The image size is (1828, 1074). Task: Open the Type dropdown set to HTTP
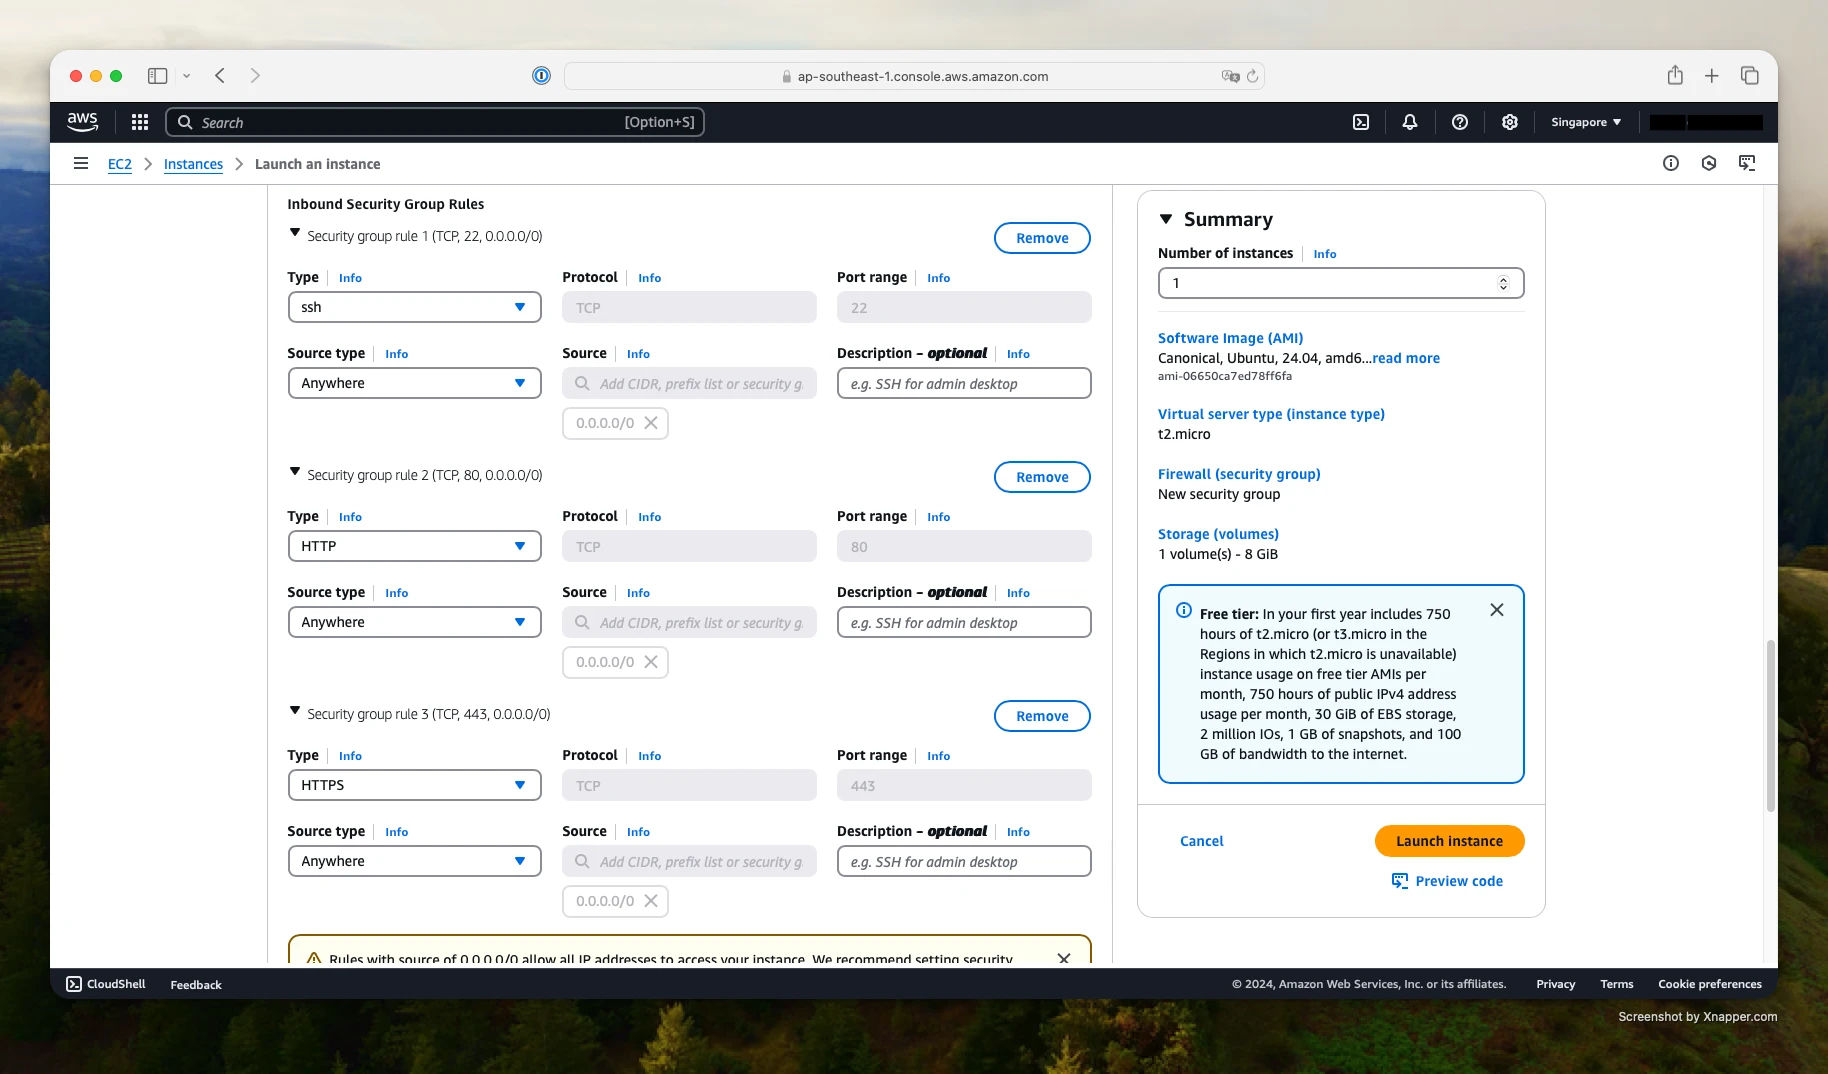[x=414, y=546]
